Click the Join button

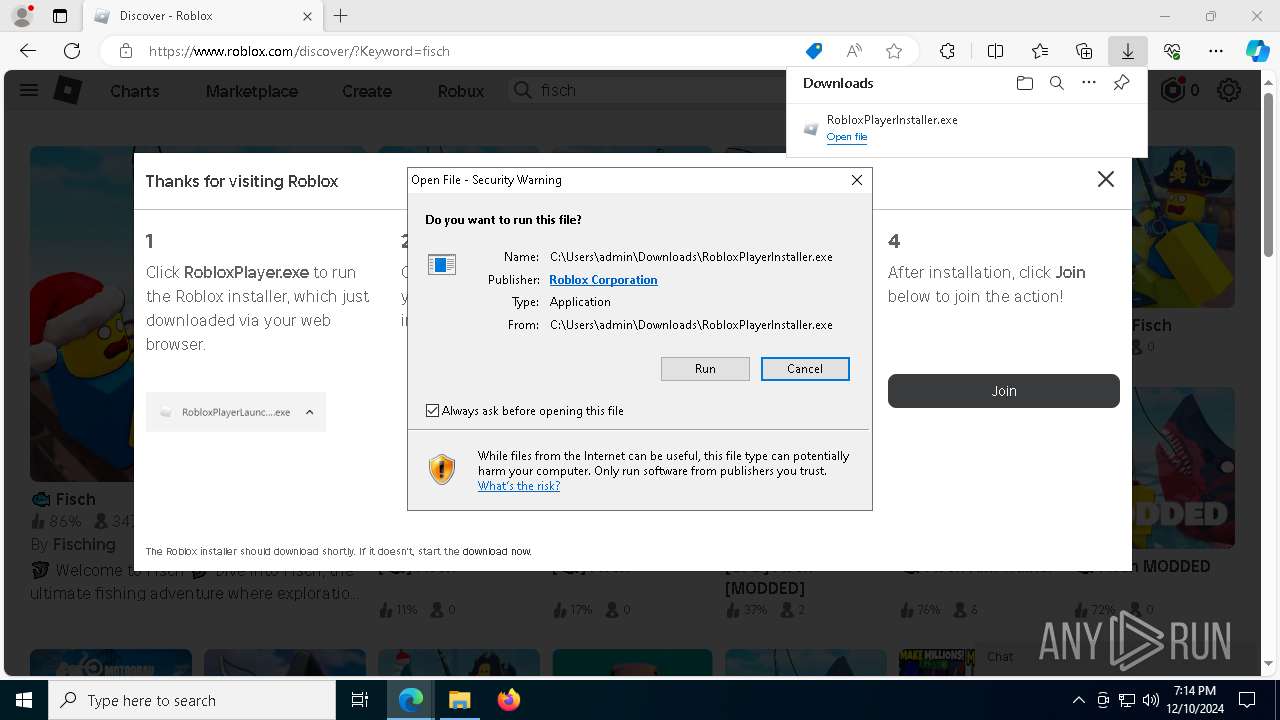click(x=1004, y=391)
